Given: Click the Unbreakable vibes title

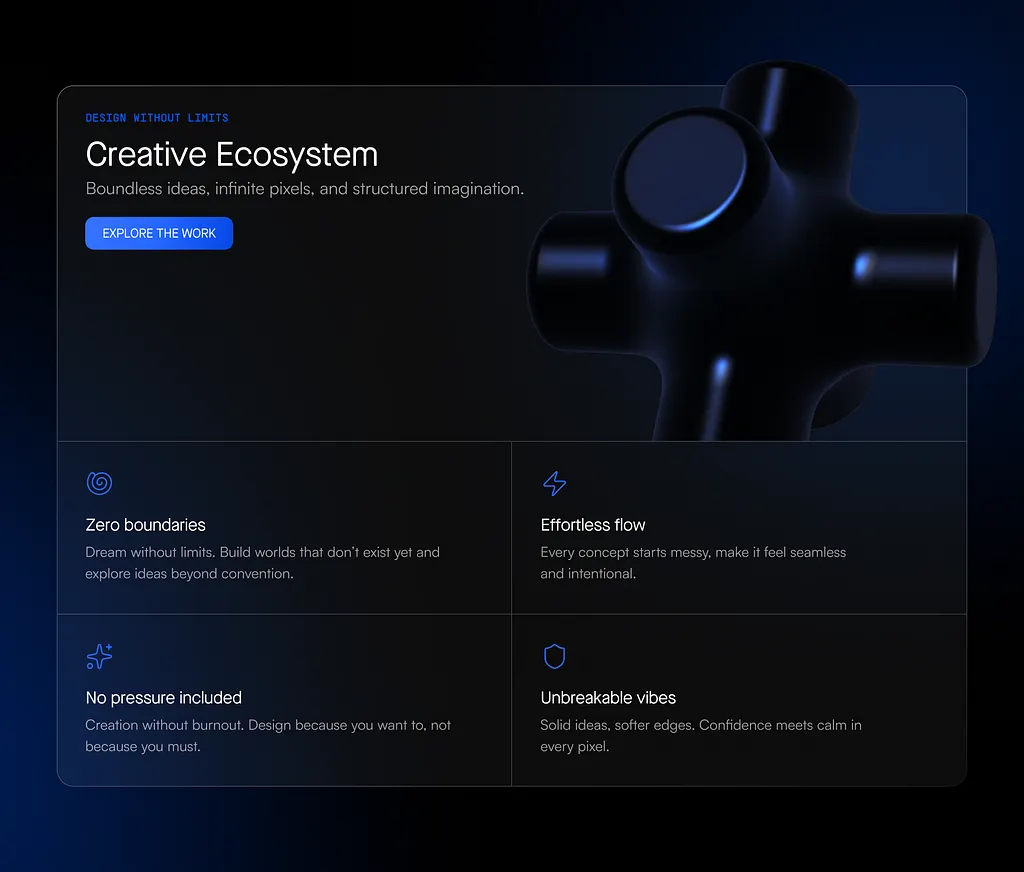Looking at the screenshot, I should [x=608, y=698].
